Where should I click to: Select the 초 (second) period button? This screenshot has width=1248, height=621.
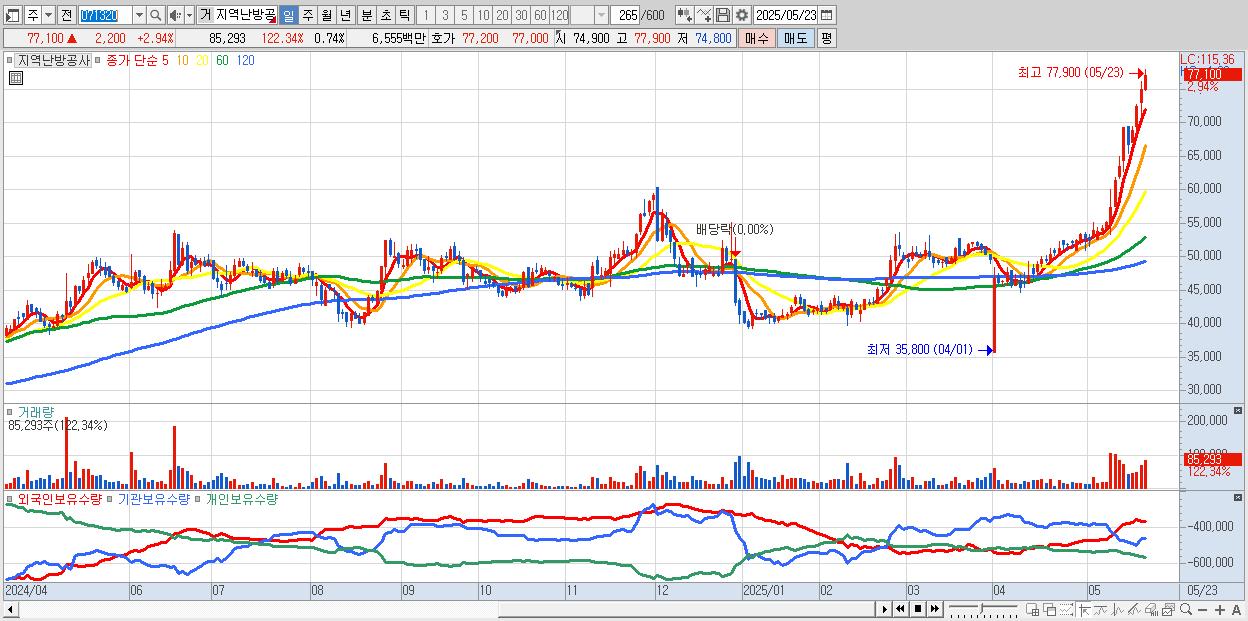(x=385, y=15)
